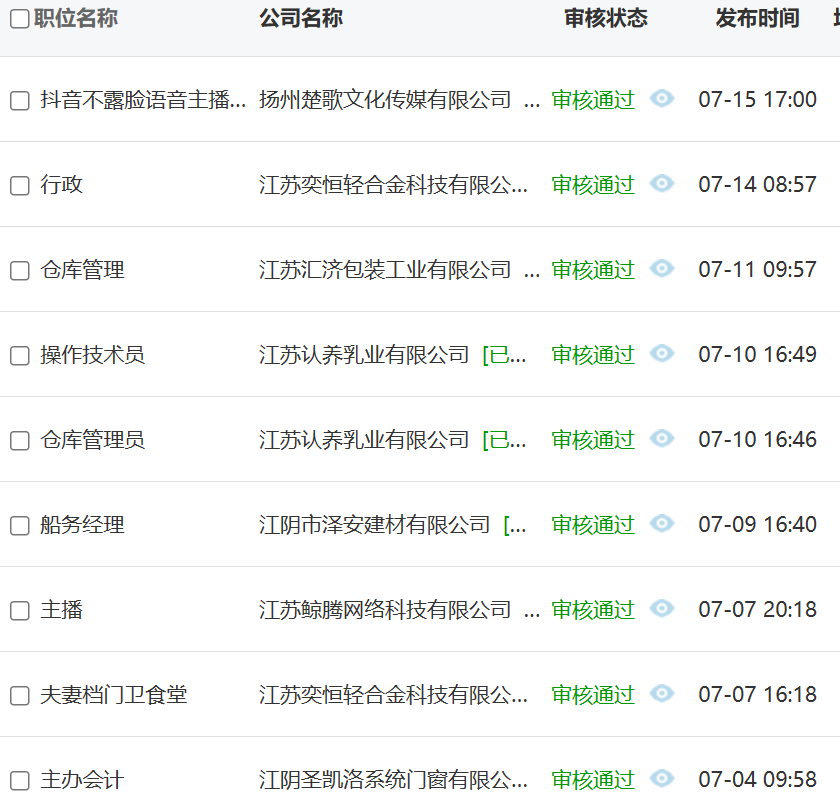Click 审核通过 status in 主办会计 row
840x807 pixels.
[594, 780]
